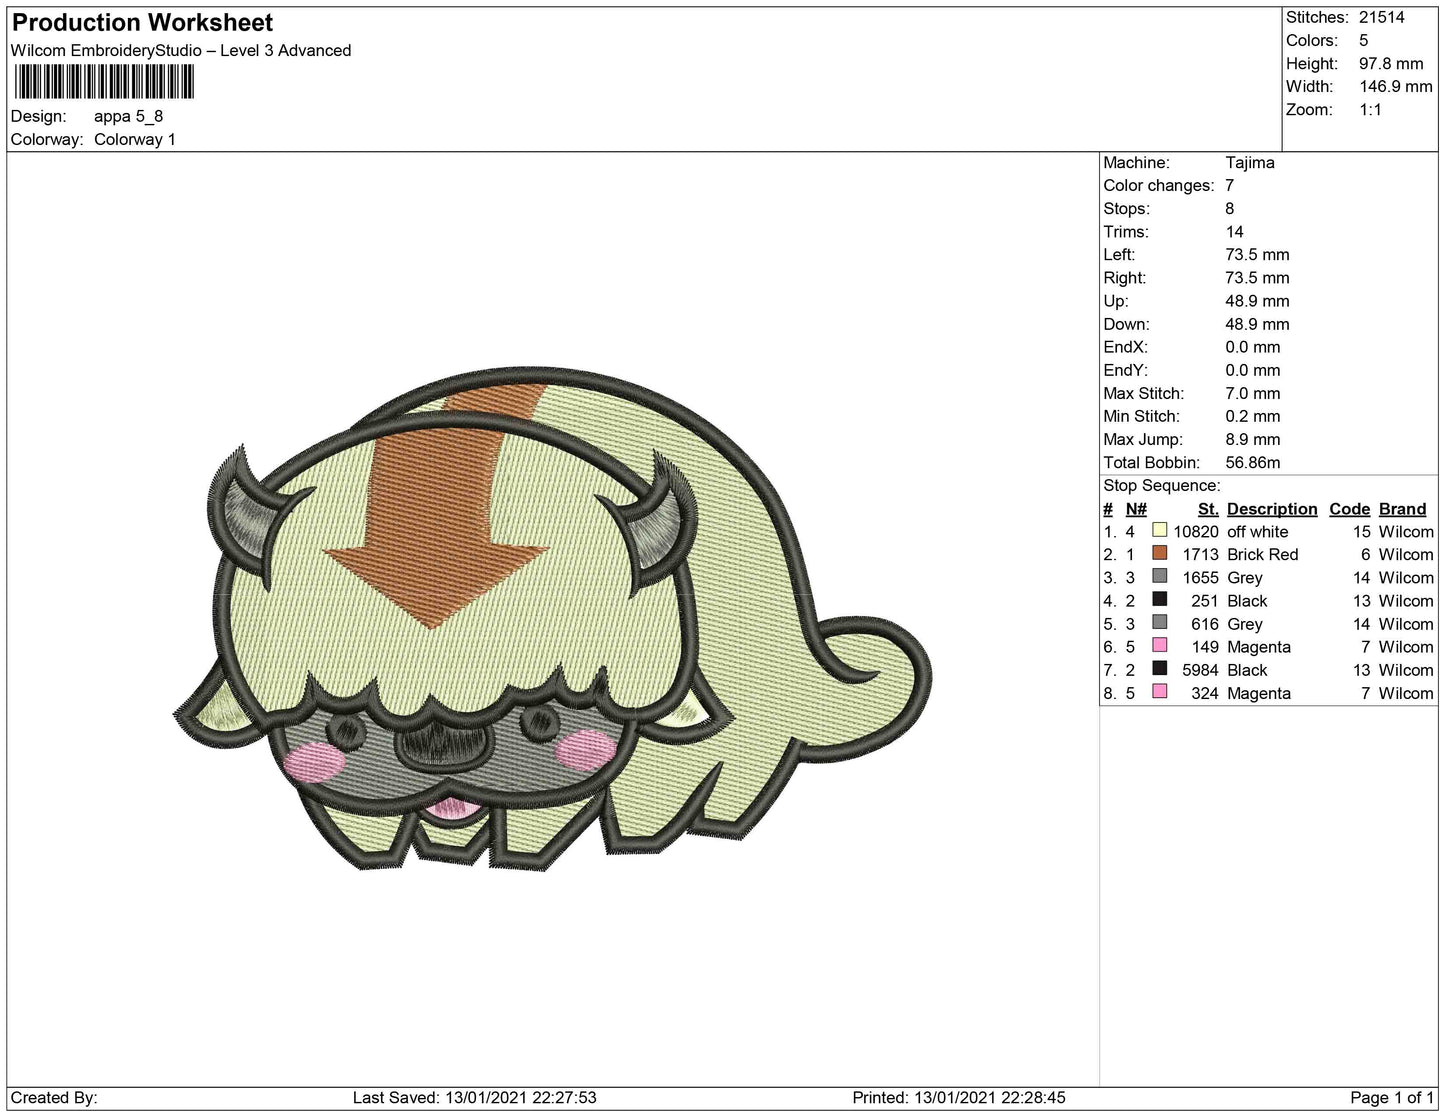Select the Left extent value 73.5 mm
The image size is (1445, 1112).
pyautogui.click(x=1258, y=255)
